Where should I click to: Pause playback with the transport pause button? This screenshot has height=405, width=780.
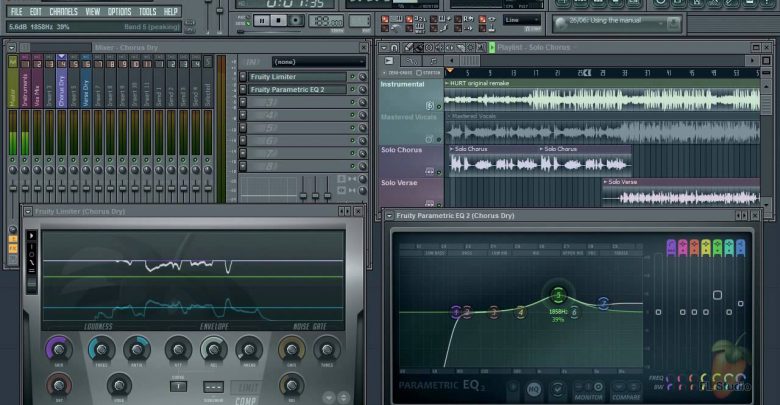pos(261,20)
